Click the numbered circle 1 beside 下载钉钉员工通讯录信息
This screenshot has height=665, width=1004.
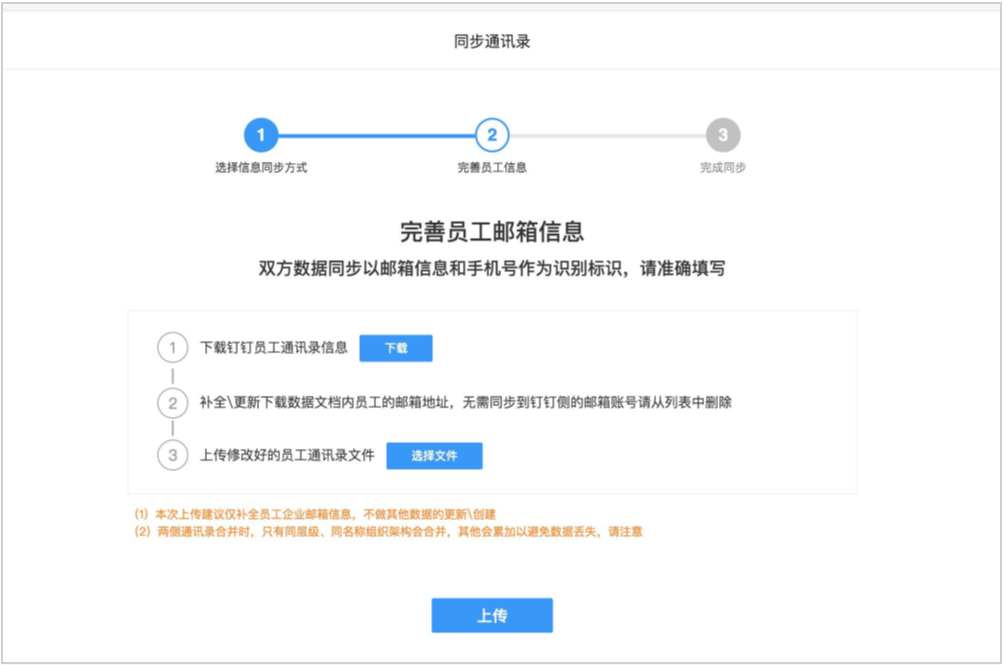tap(173, 348)
